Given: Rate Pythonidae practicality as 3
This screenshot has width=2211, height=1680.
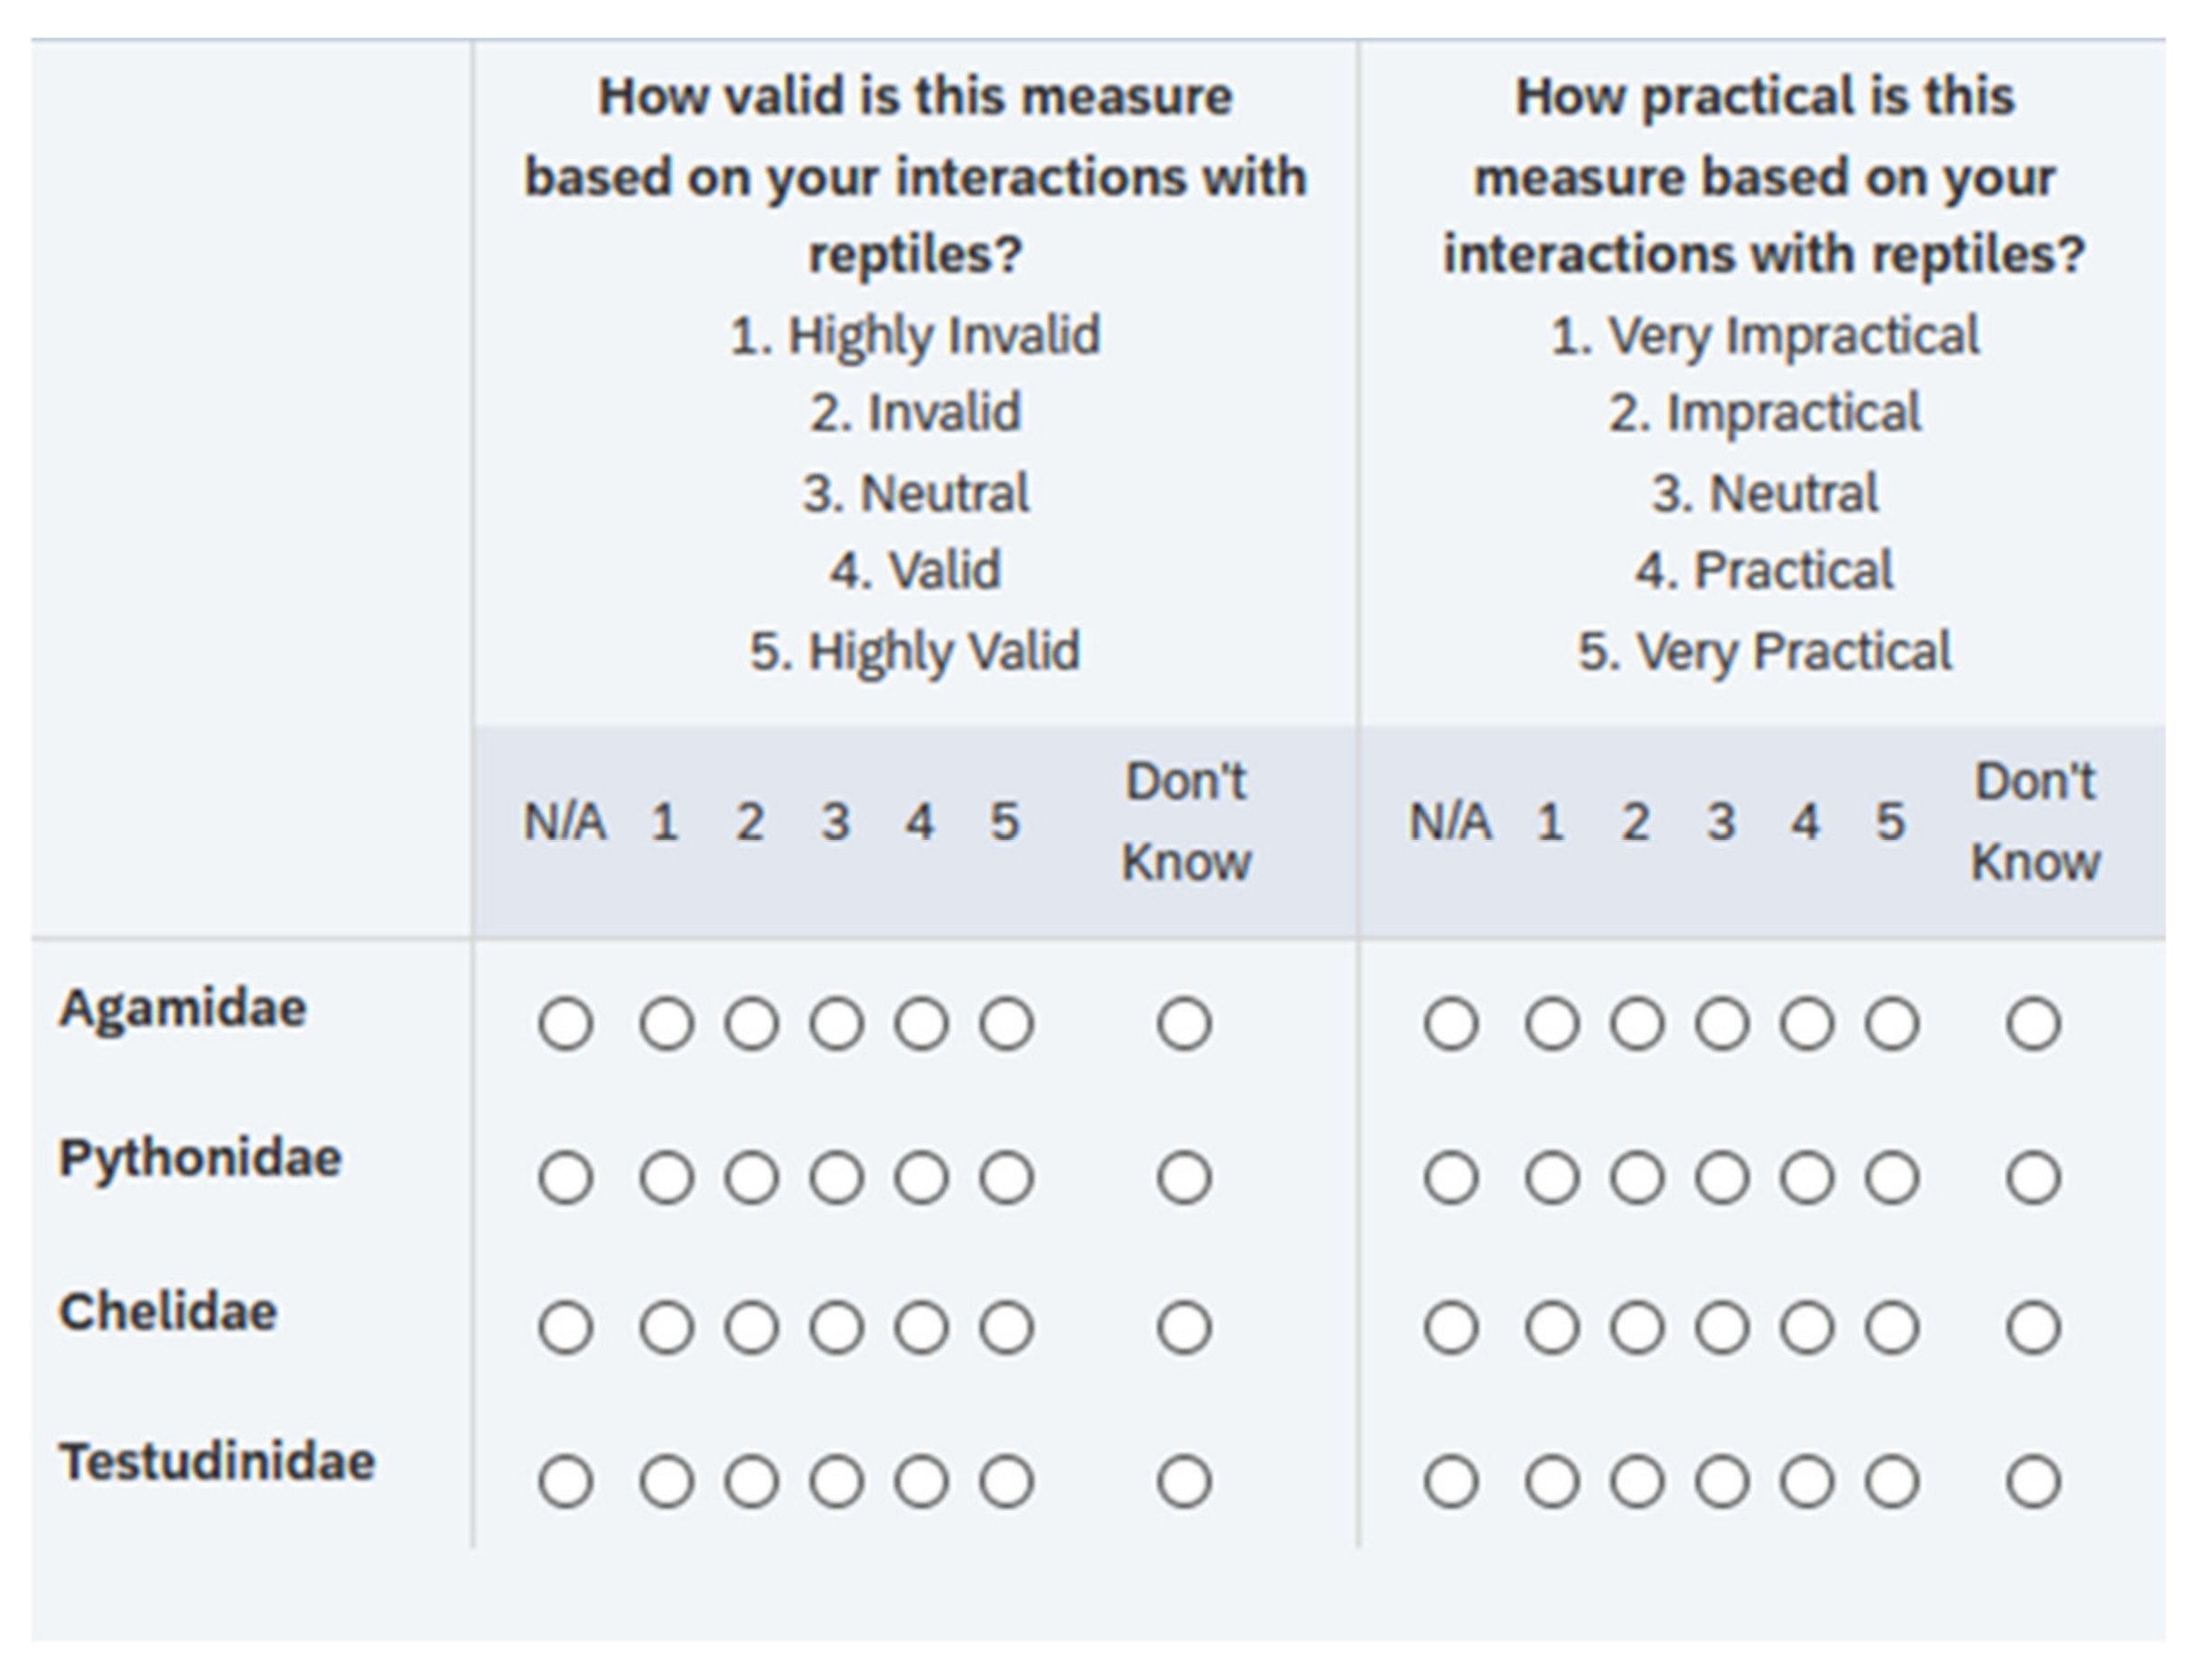Looking at the screenshot, I should [1721, 1177].
